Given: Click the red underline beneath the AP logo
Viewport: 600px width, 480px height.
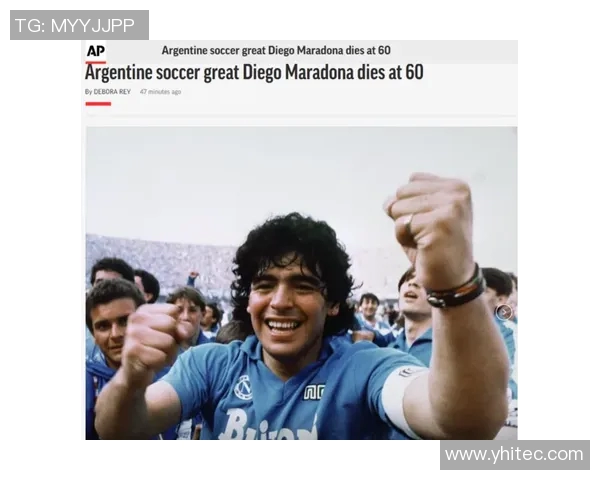Looking at the screenshot, I should pos(96,62).
